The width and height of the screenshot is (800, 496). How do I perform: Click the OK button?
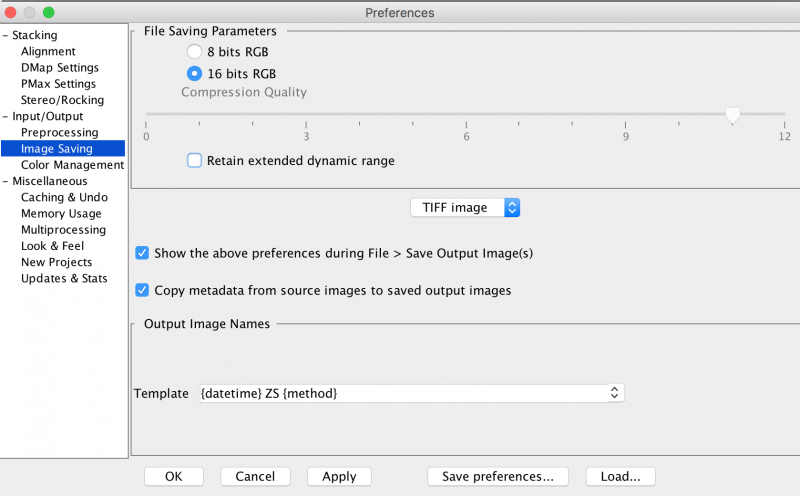click(174, 477)
